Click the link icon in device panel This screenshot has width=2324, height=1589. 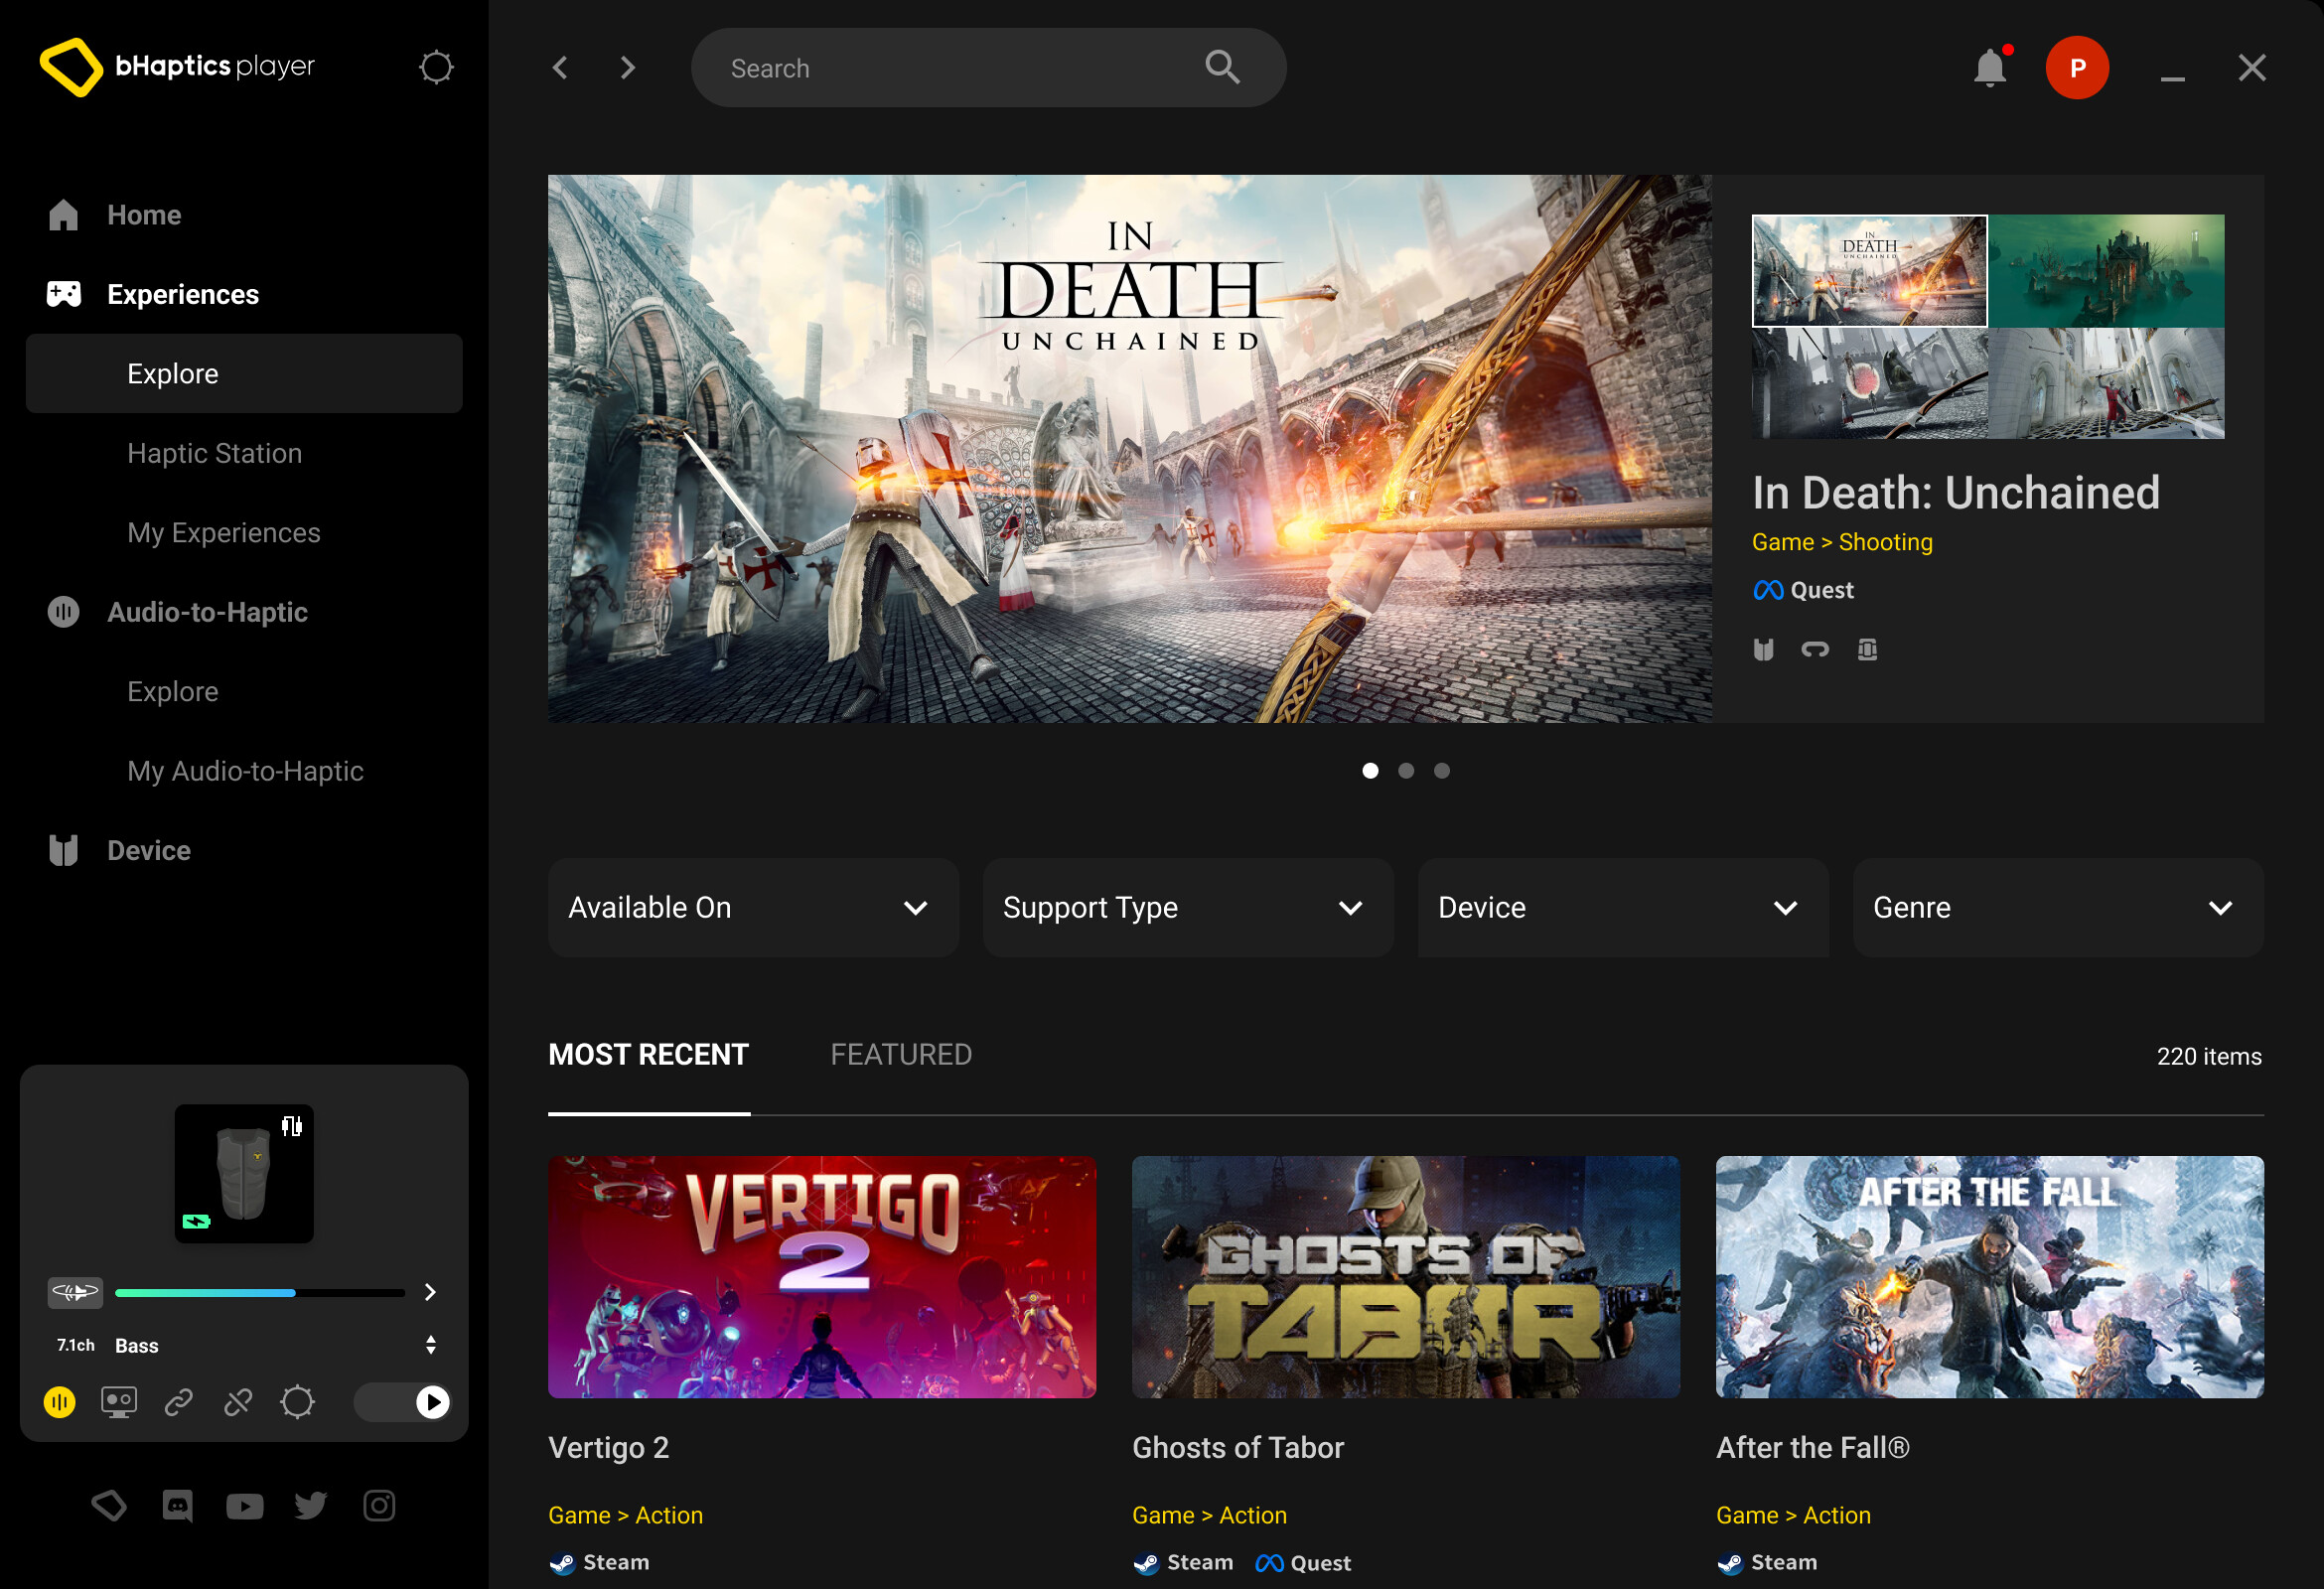click(179, 1402)
